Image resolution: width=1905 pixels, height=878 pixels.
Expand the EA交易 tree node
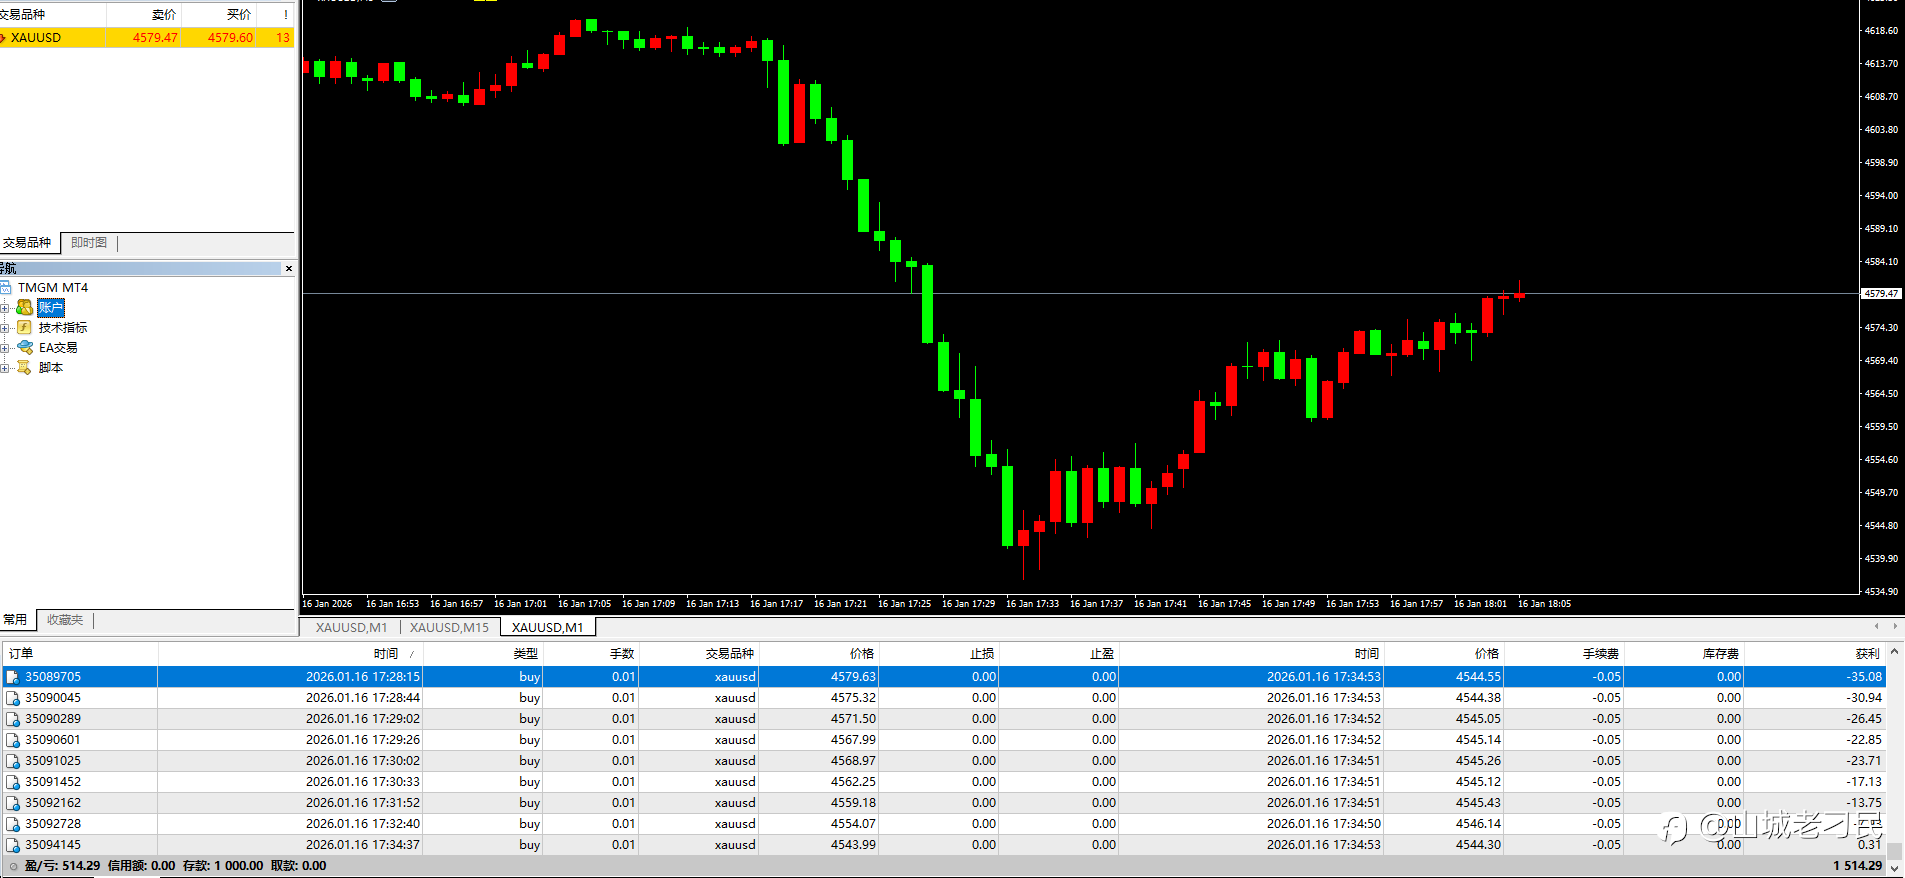point(5,348)
